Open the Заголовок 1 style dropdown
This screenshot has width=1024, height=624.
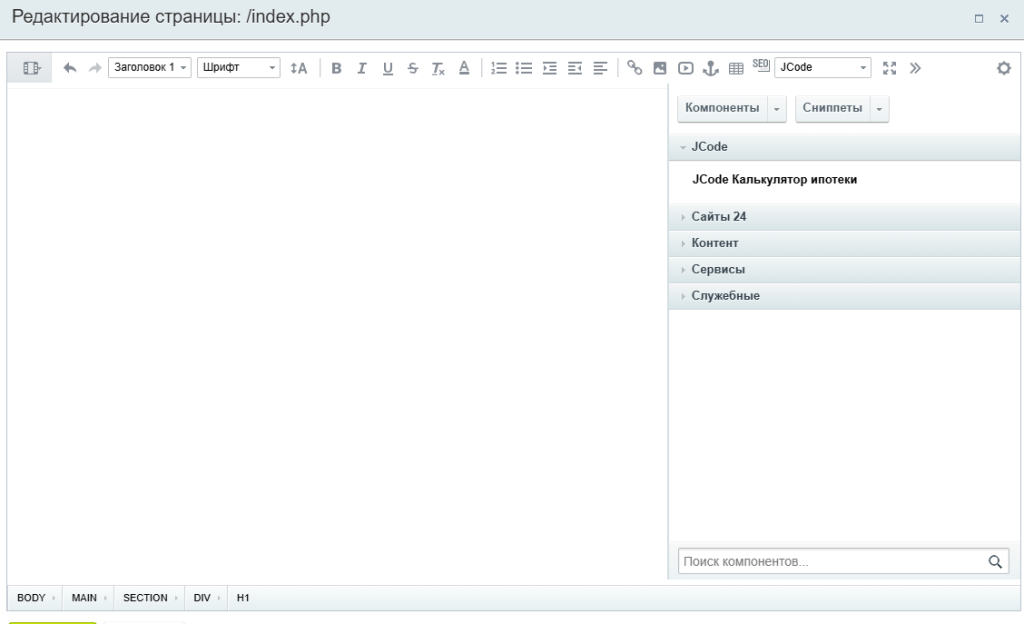(150, 68)
